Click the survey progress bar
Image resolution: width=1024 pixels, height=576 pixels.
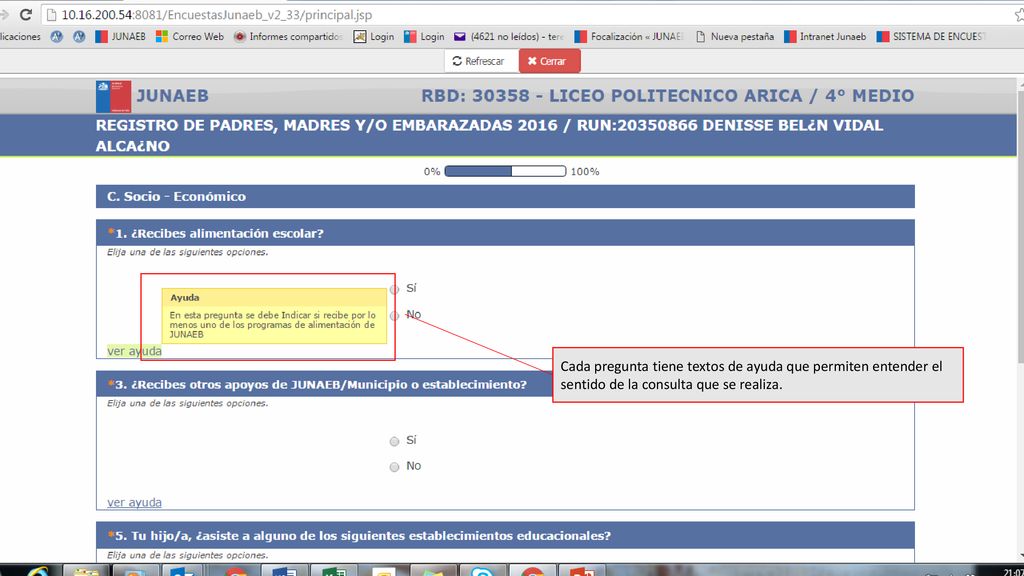(x=505, y=171)
